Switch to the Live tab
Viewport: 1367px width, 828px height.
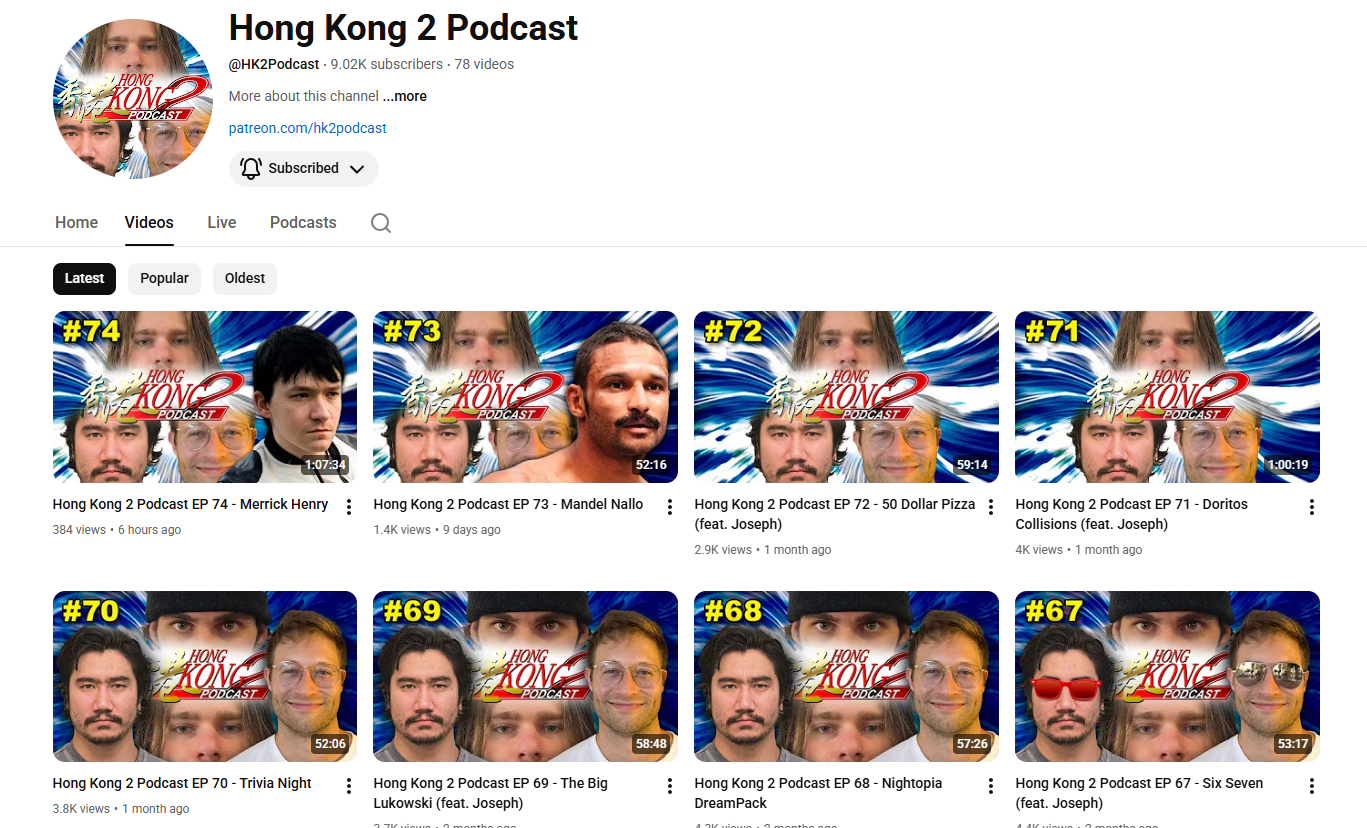[x=222, y=223]
